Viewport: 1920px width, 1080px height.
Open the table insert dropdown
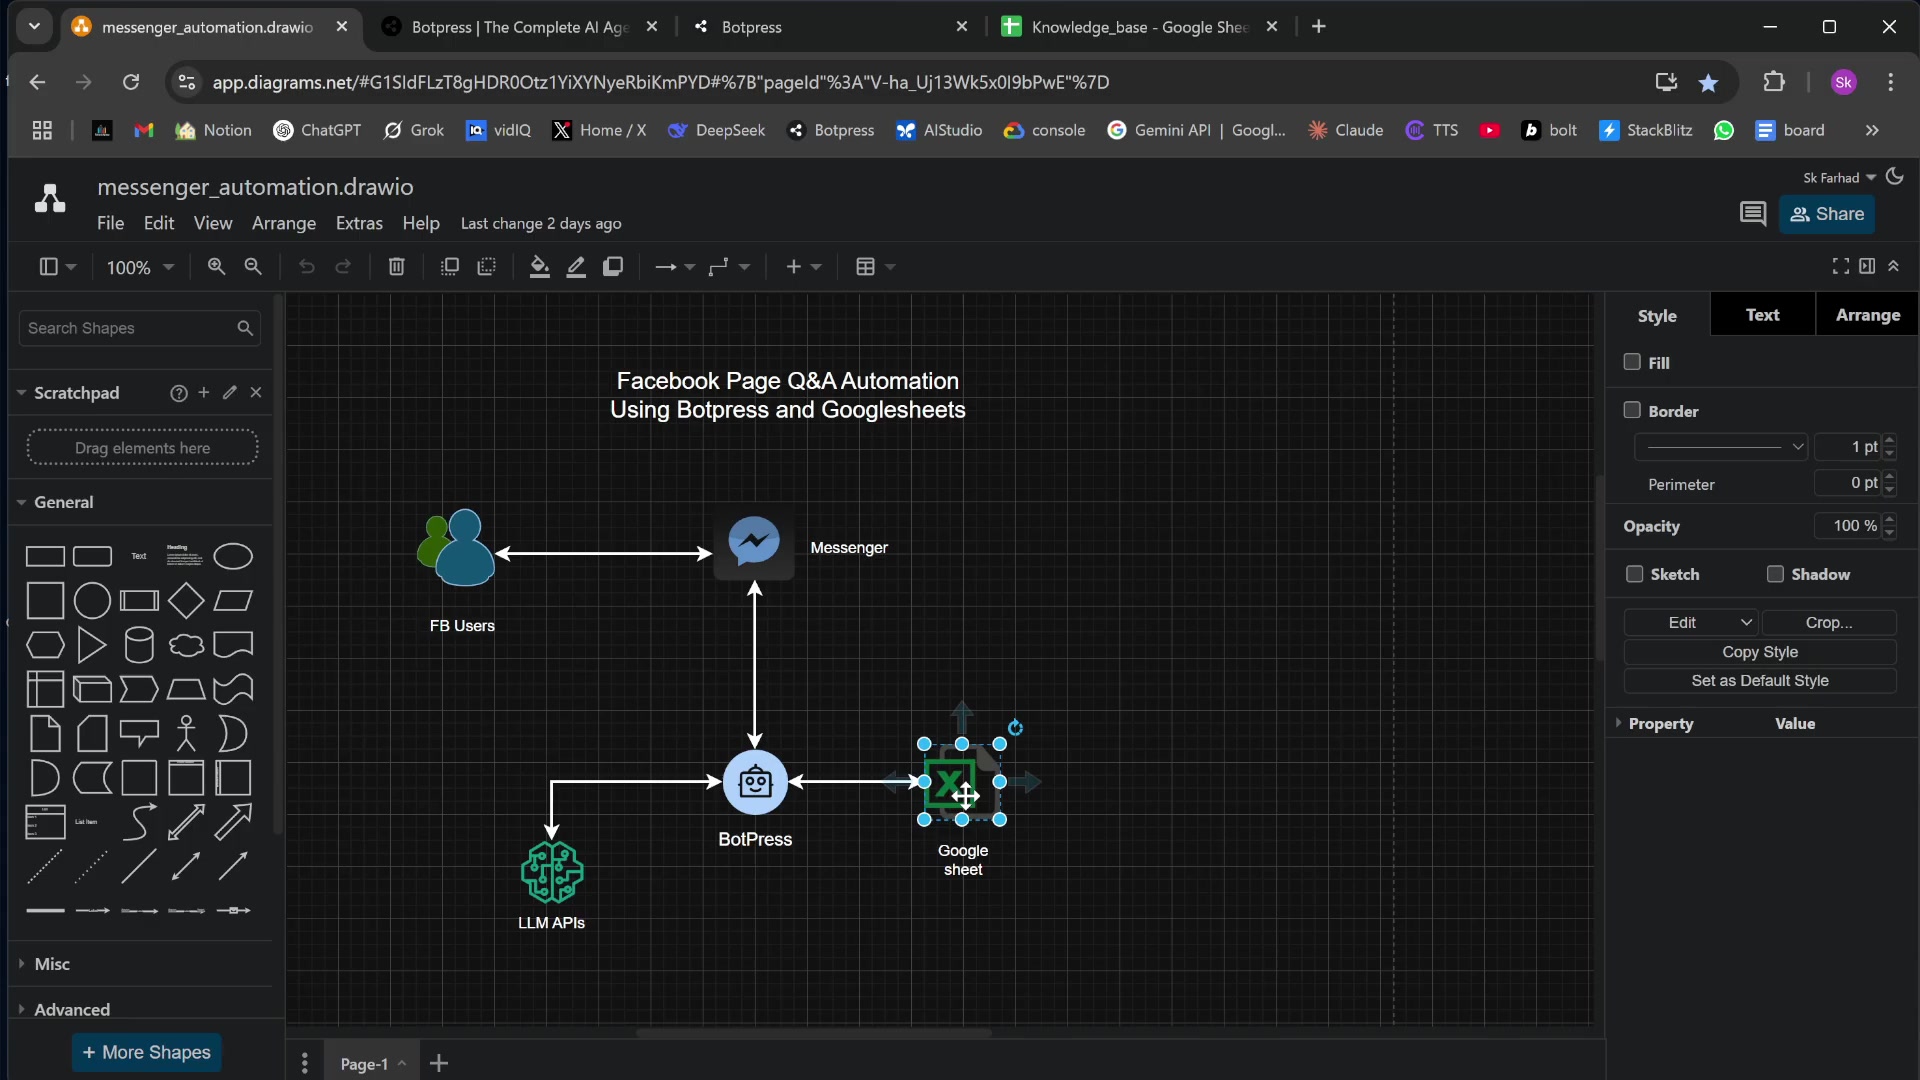click(875, 267)
